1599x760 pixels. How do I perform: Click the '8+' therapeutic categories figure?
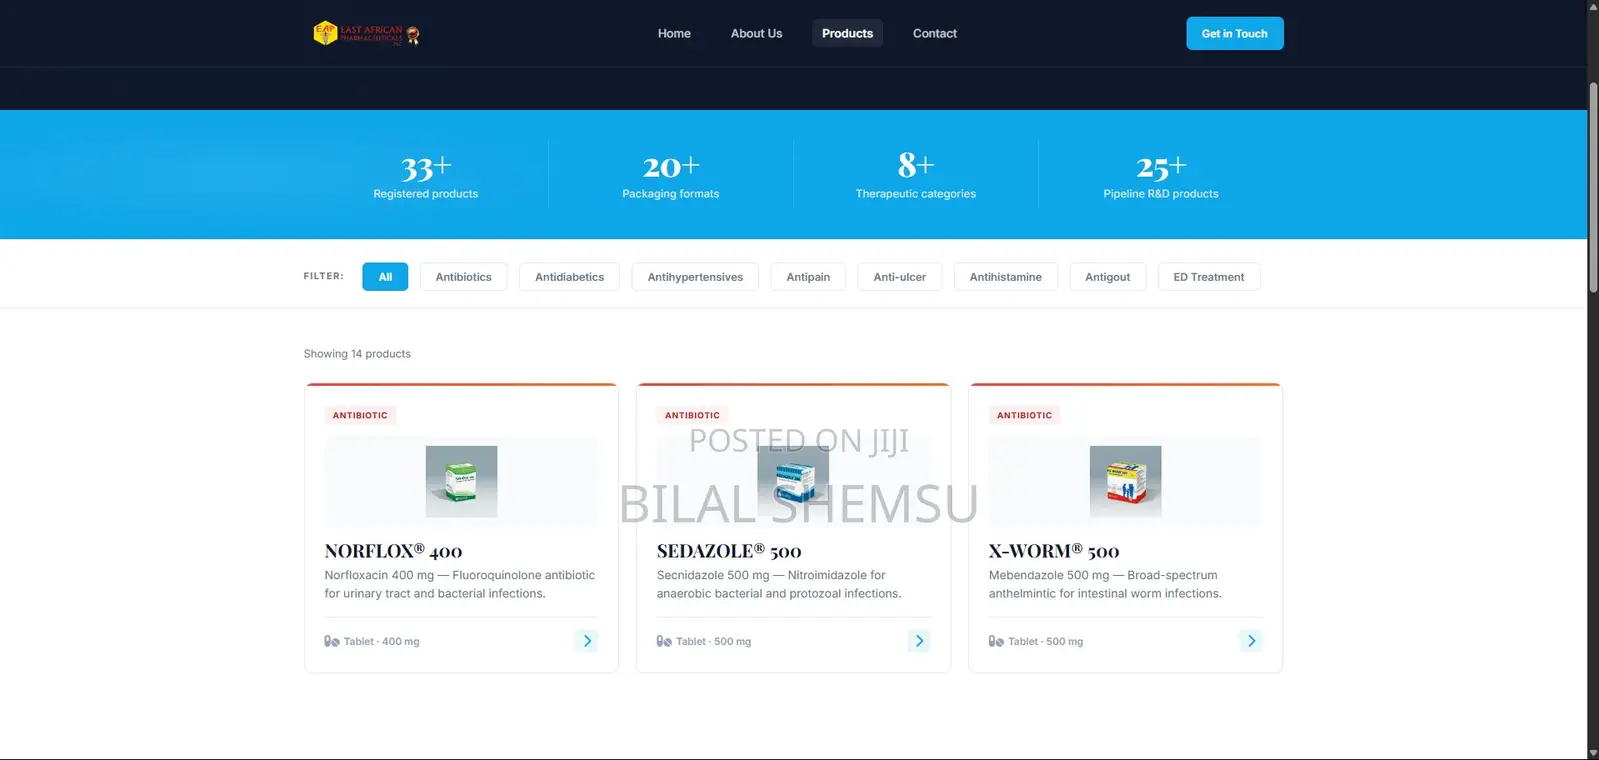point(916,164)
